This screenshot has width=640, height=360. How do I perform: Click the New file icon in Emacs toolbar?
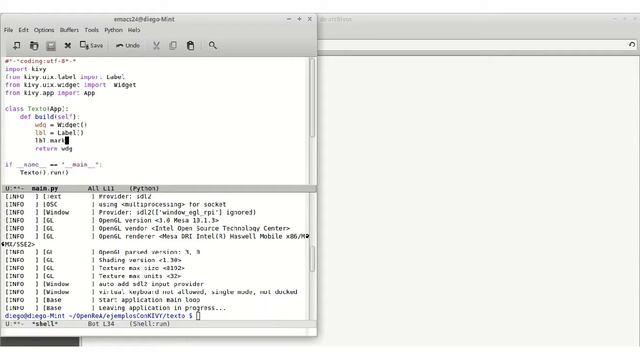pos(17,46)
